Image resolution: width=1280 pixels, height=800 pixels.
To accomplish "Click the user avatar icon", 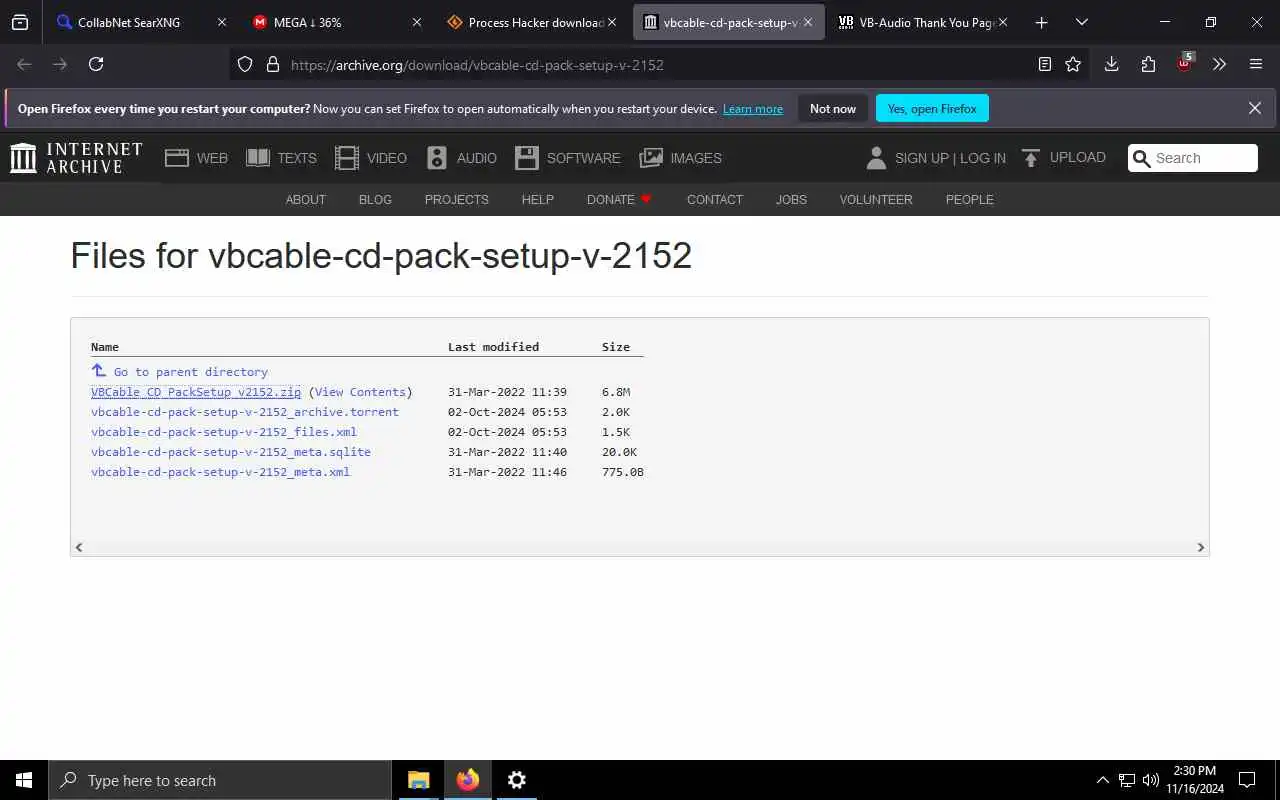I will (876, 158).
